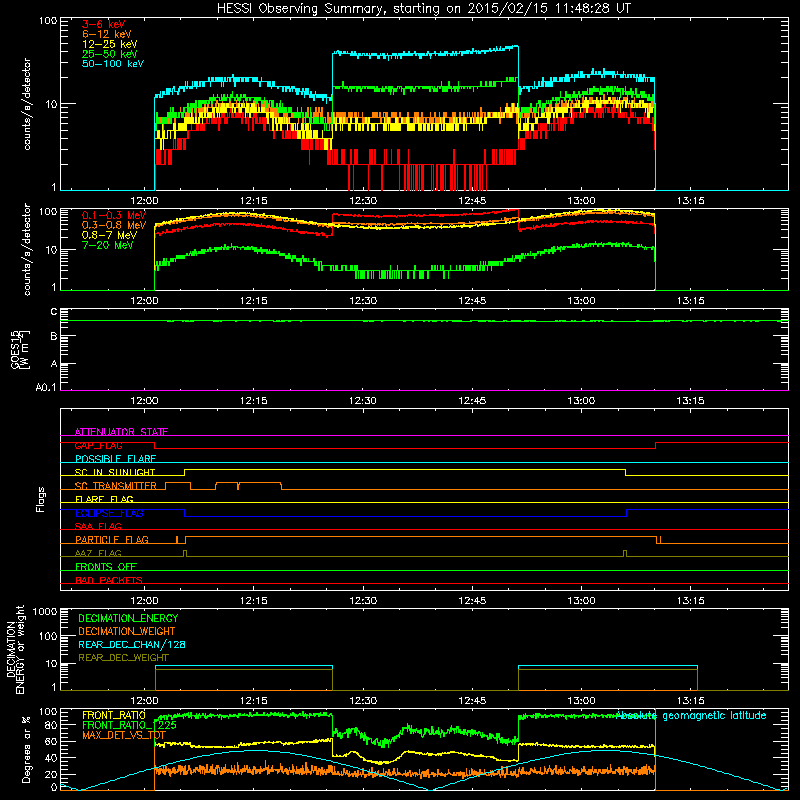Select the 50-100 keV legend label
This screenshot has width=800, height=800.
tap(113, 64)
